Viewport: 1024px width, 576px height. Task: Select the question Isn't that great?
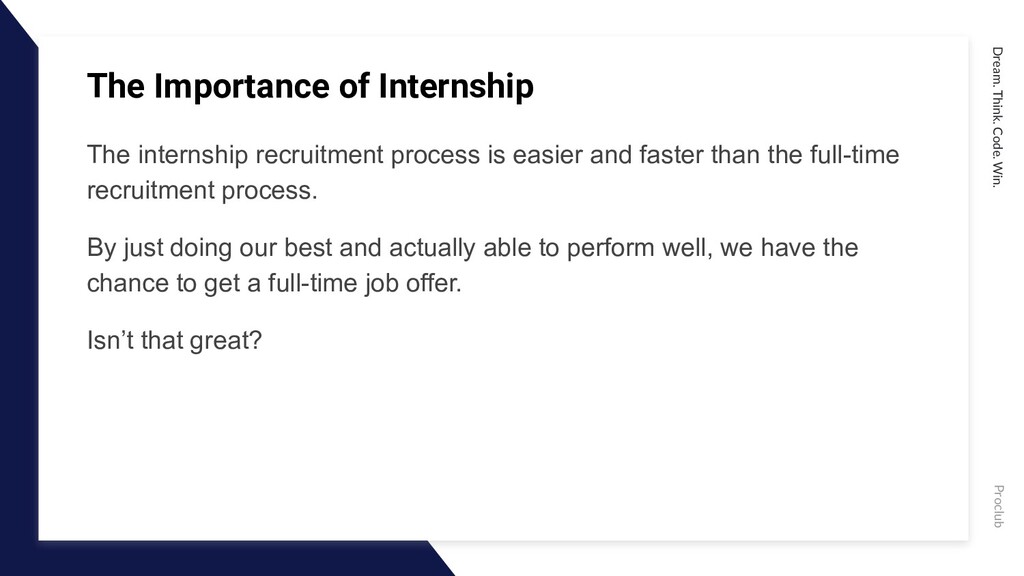tap(174, 340)
